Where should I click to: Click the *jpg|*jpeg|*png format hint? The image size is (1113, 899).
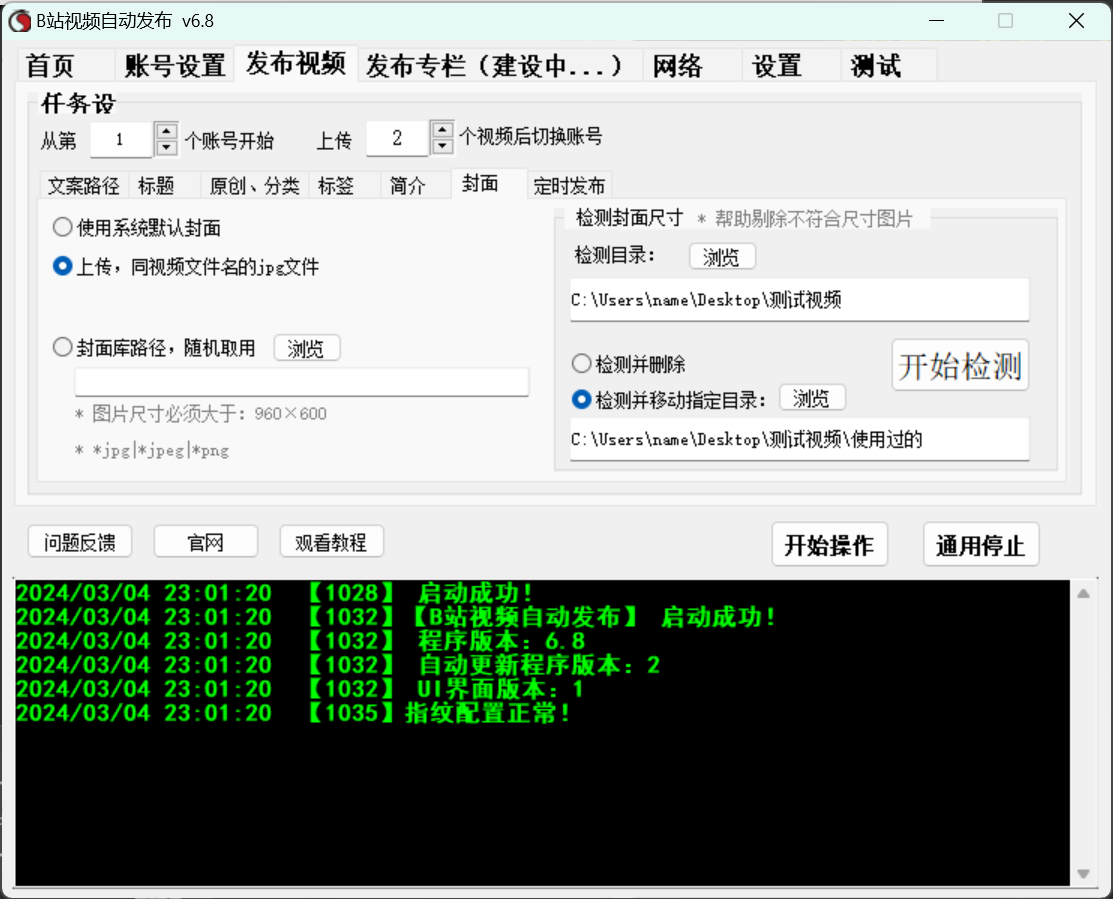click(x=152, y=451)
